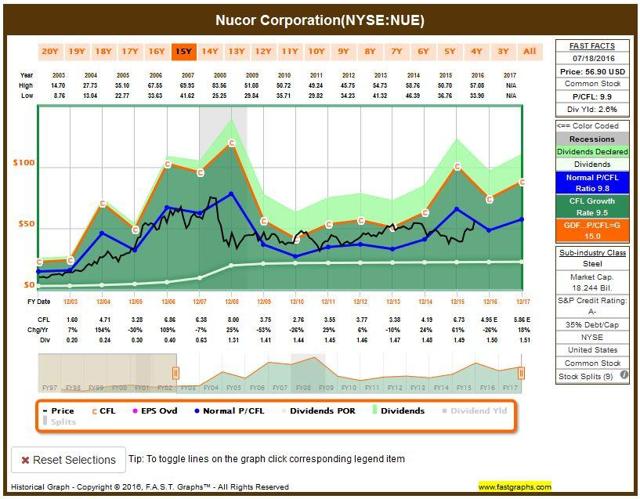Viewport: 640px width, 499px height.
Task: Select the 16Y time range tab
Action: [156, 51]
